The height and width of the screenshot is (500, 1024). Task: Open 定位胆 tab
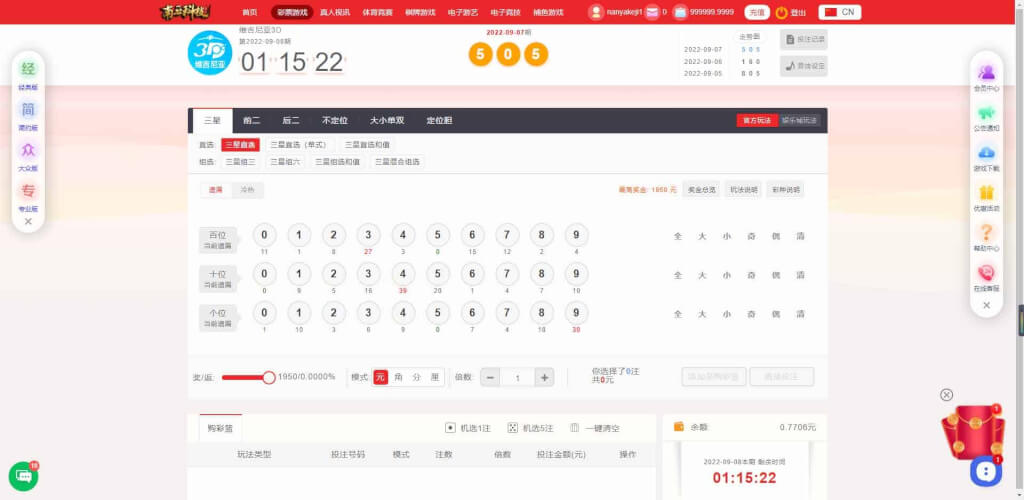(439, 121)
